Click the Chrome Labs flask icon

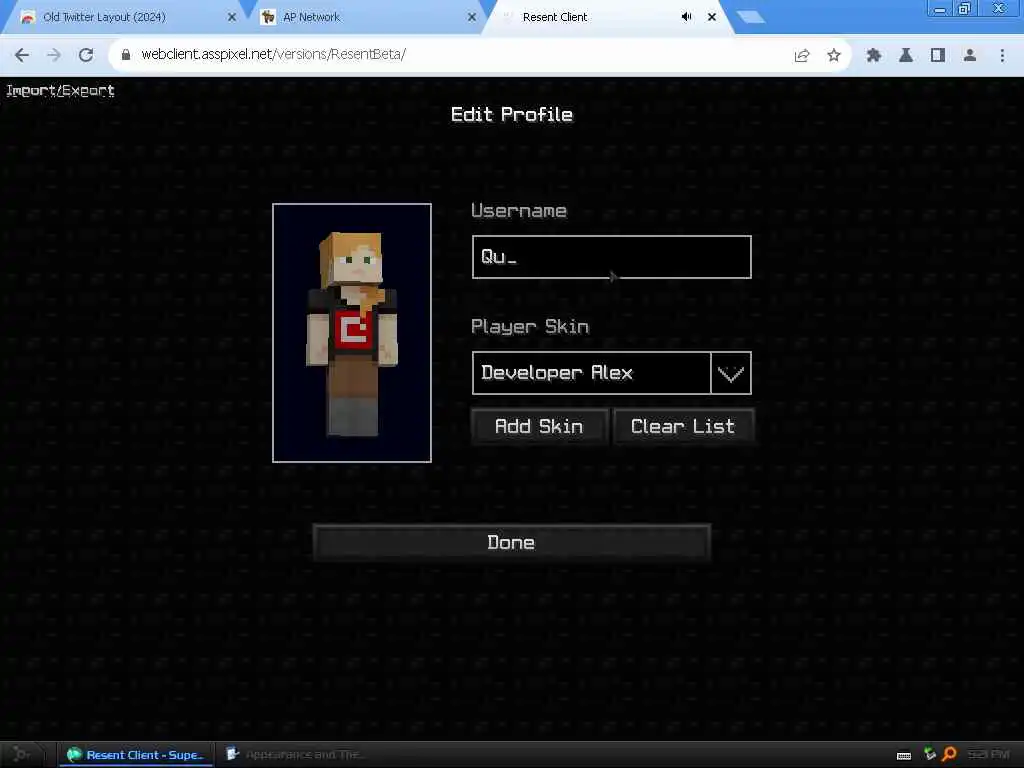[906, 56]
